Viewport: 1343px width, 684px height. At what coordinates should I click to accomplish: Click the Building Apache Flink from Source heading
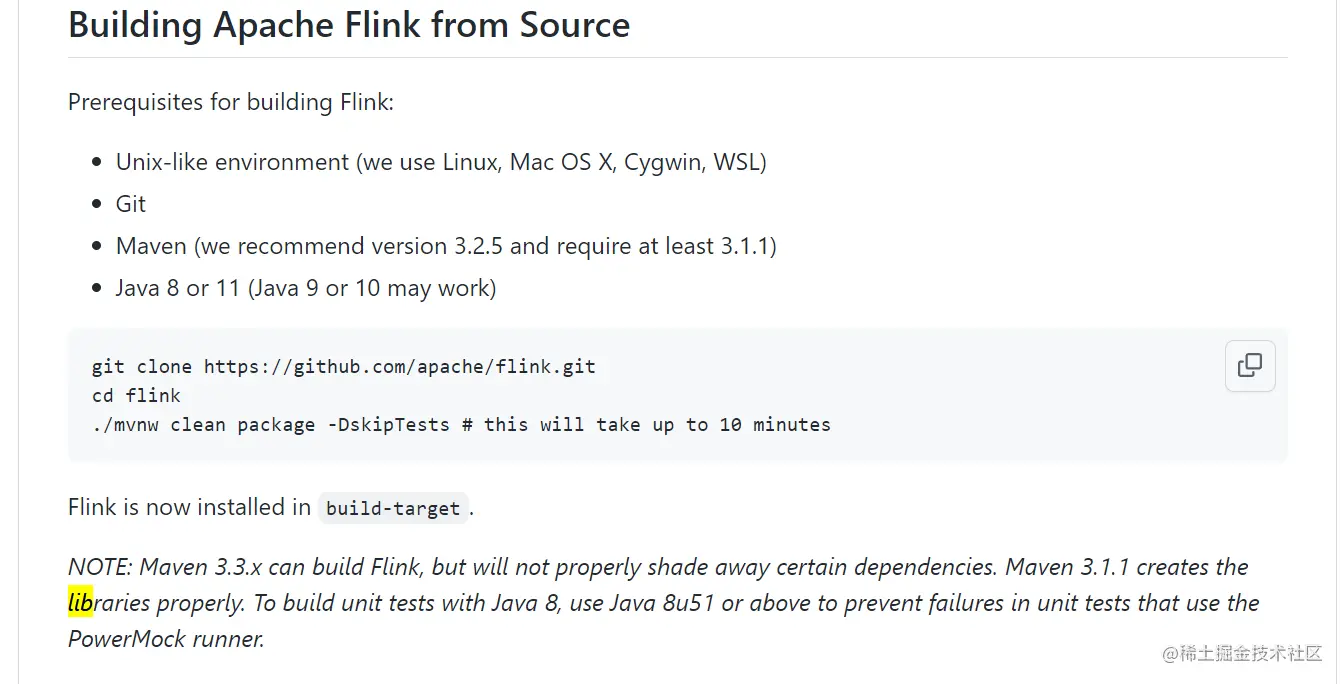(x=349, y=25)
